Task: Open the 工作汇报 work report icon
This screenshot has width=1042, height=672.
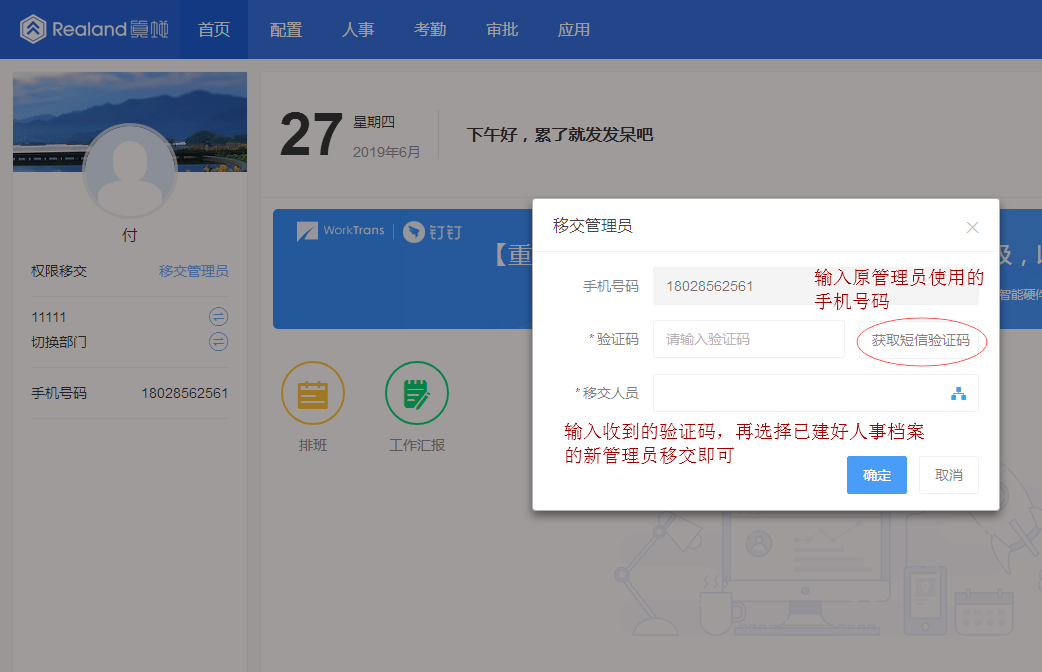Action: (417, 392)
